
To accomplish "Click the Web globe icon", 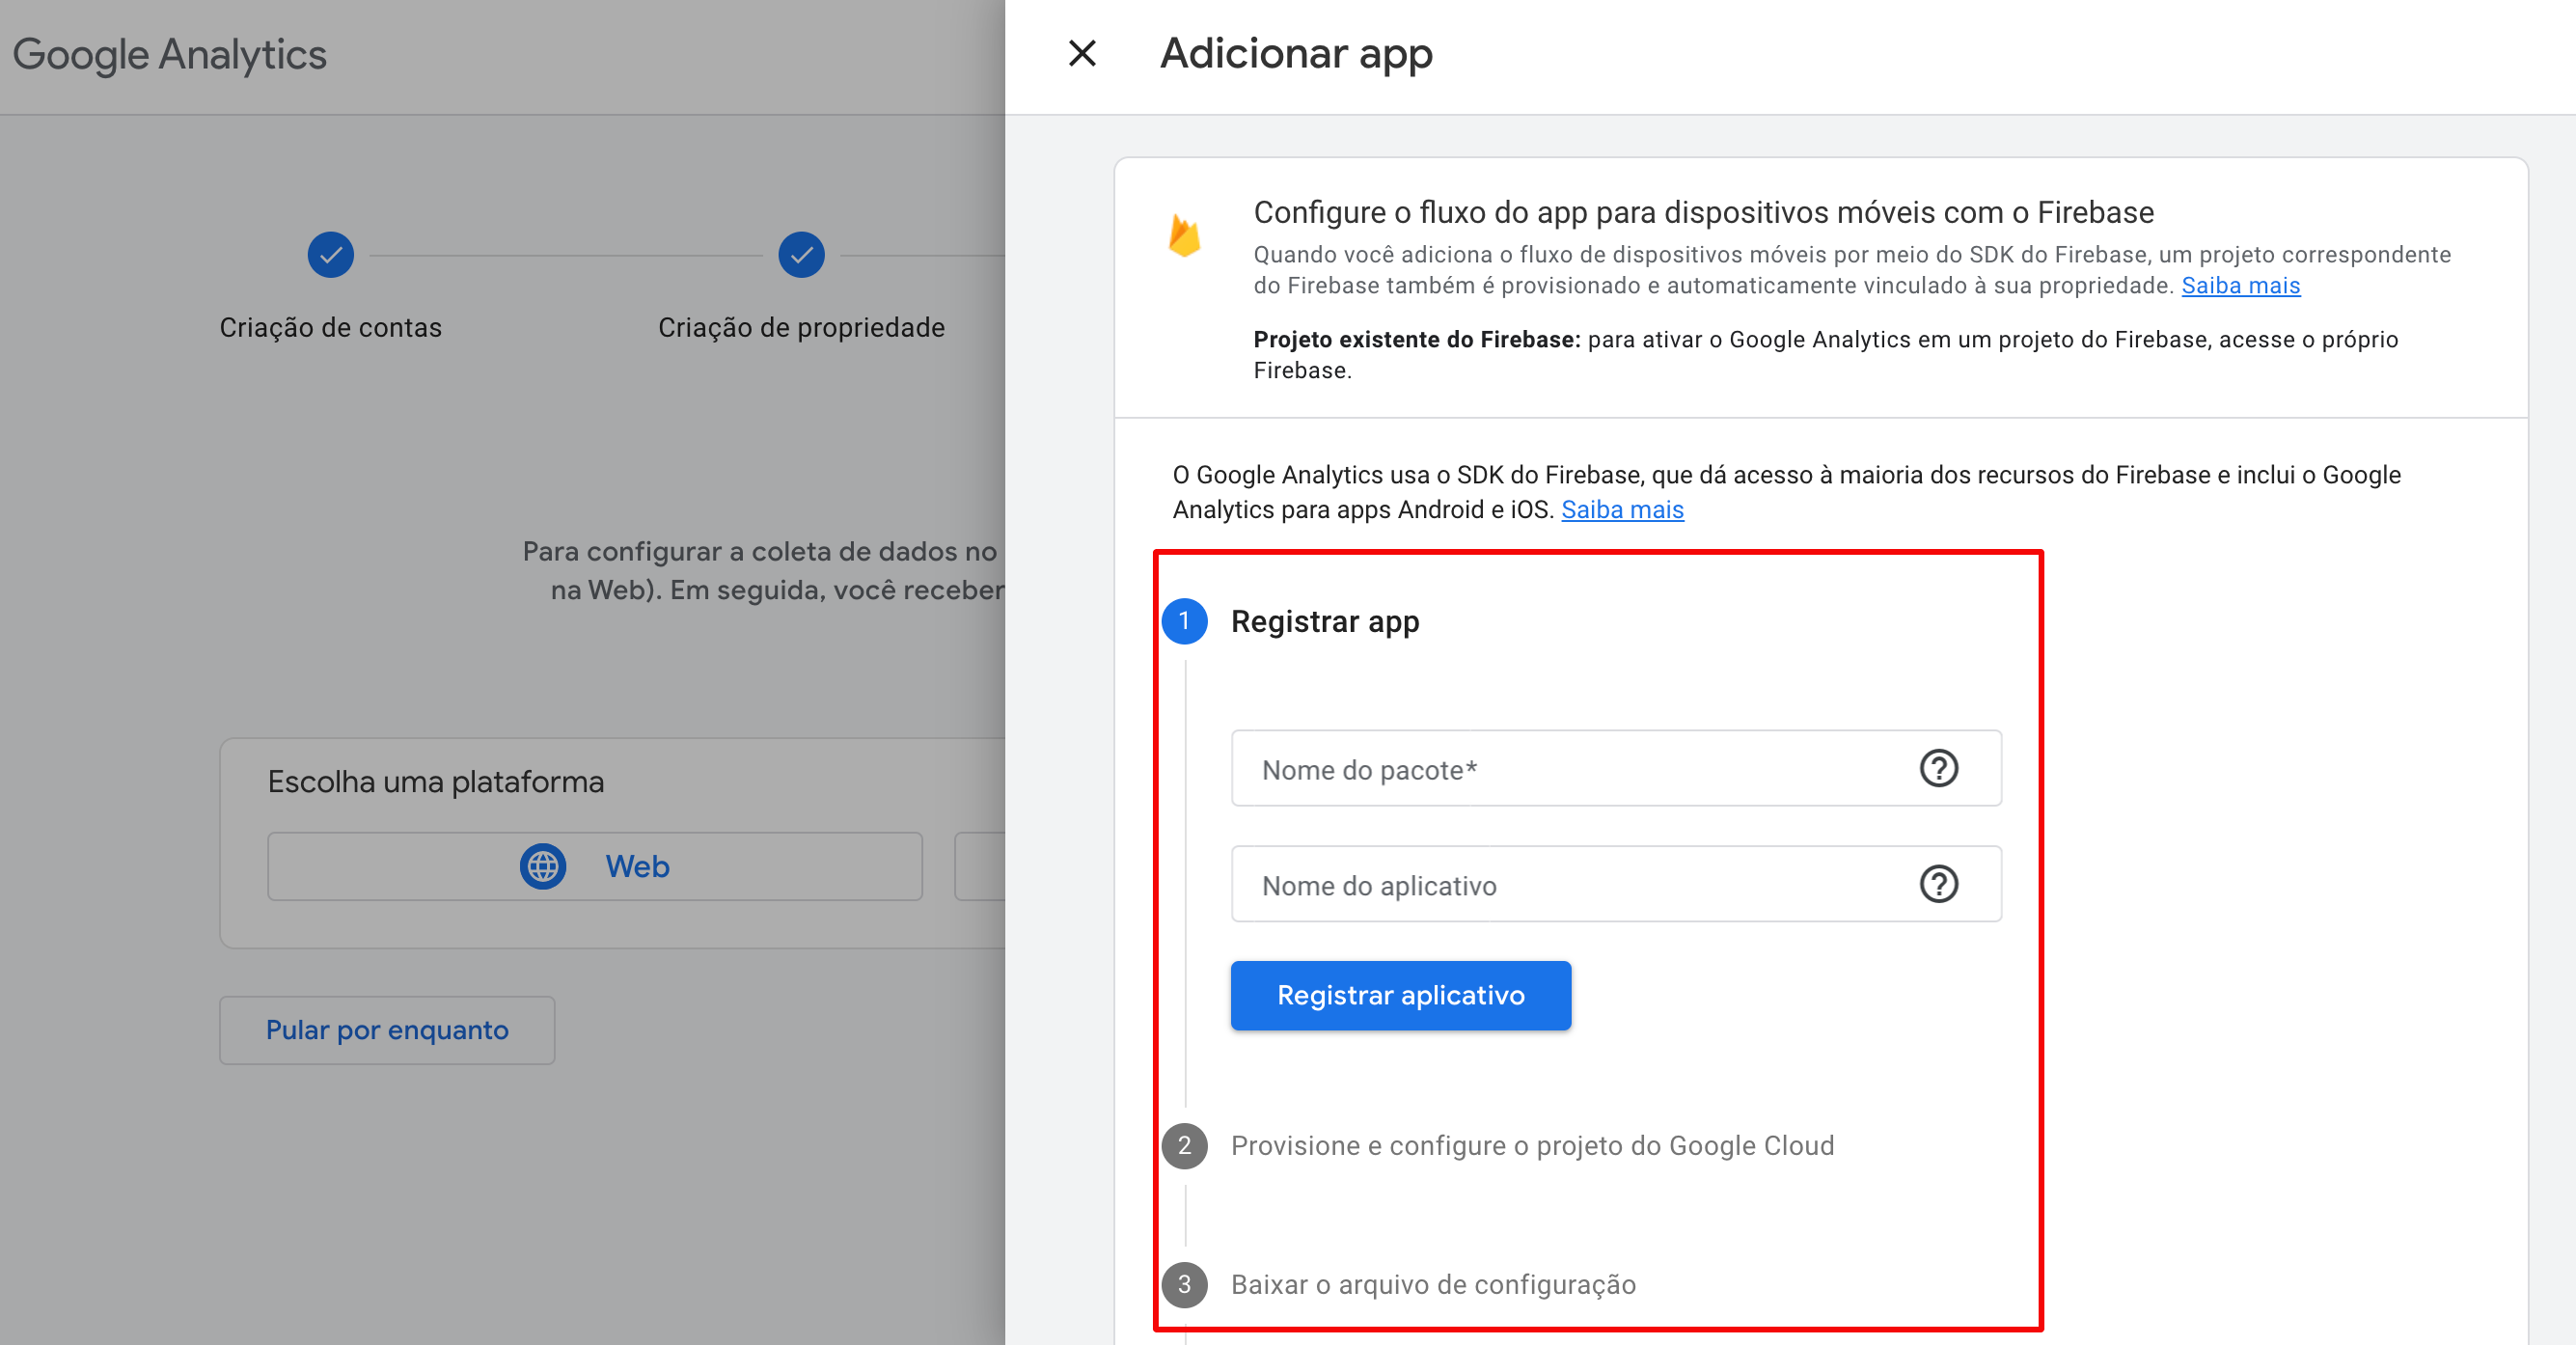I will pyautogui.click(x=543, y=866).
